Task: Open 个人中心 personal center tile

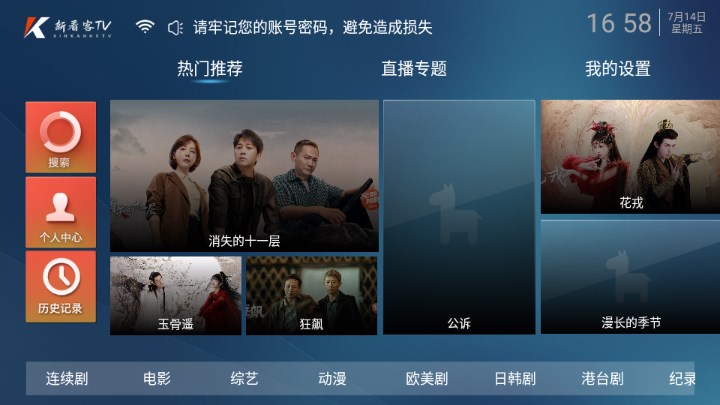Action: [x=61, y=212]
